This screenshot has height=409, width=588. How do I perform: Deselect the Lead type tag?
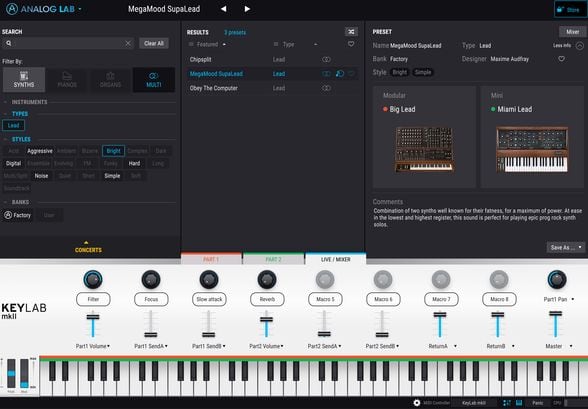[x=14, y=125]
